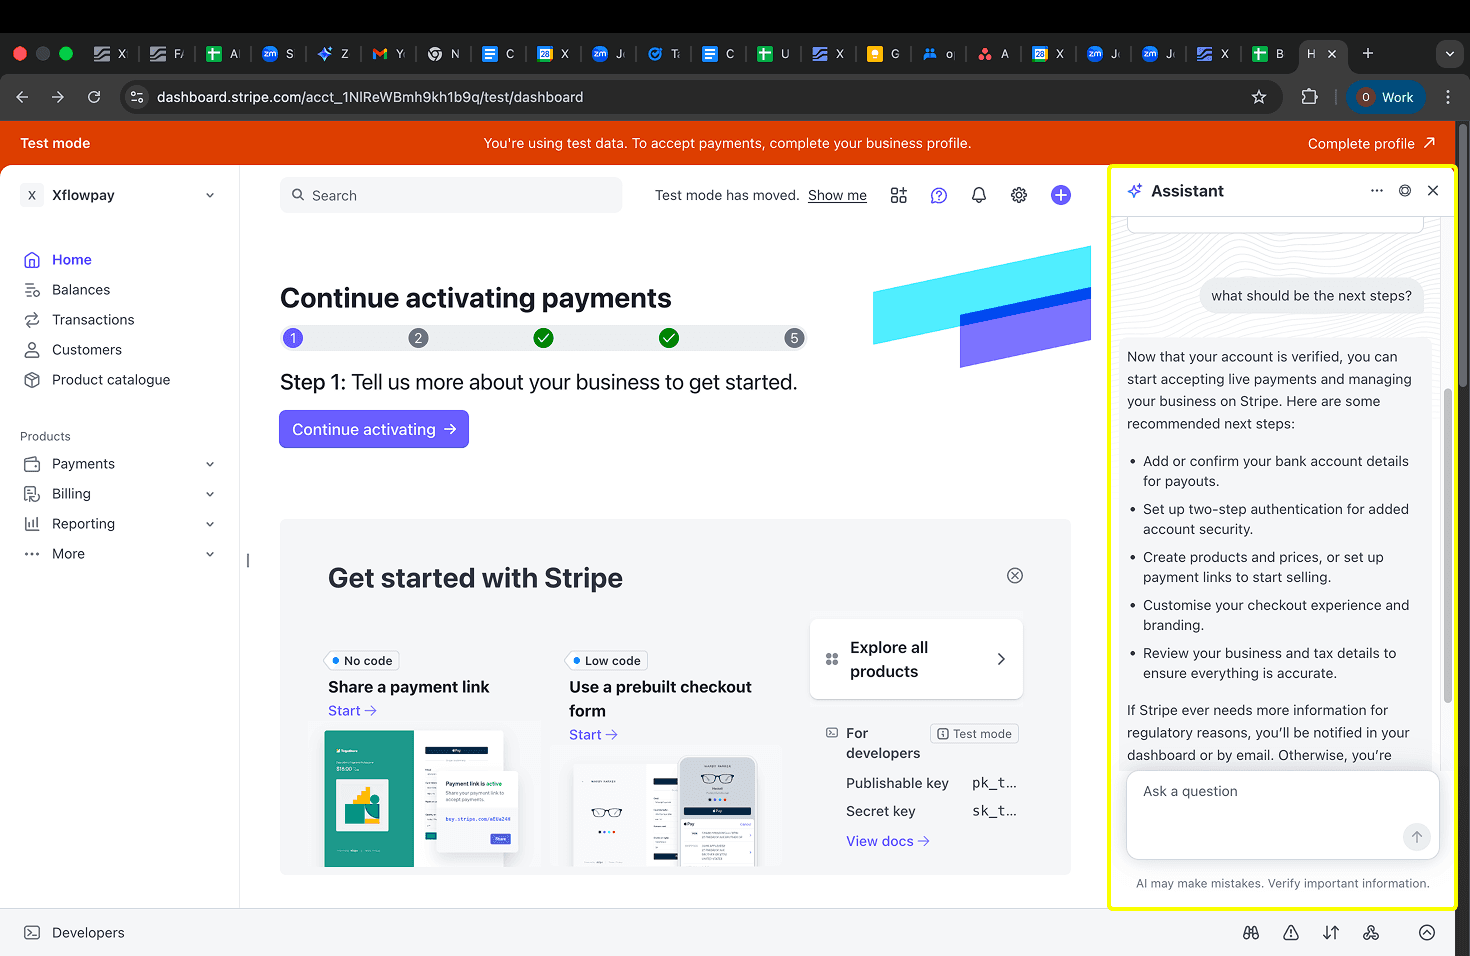Click activation step 5 marker

[794, 338]
